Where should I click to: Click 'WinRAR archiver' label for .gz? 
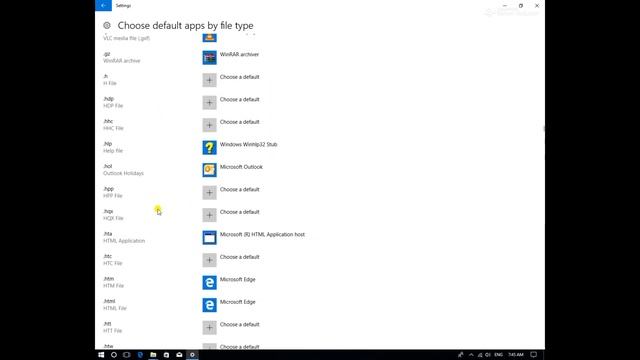tap(239, 54)
